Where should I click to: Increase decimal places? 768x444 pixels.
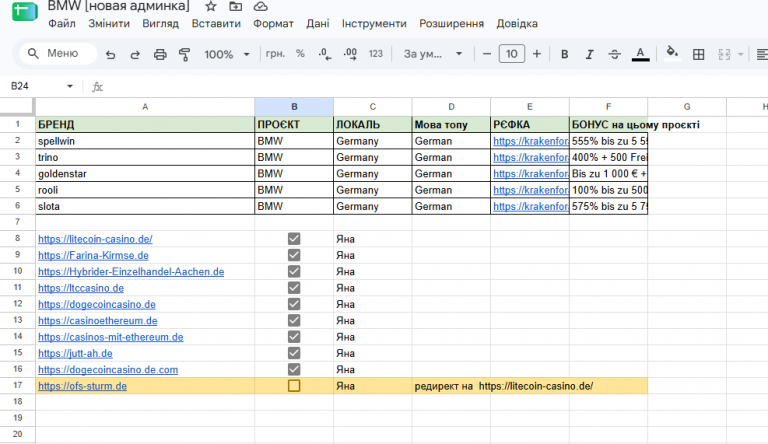coord(350,54)
